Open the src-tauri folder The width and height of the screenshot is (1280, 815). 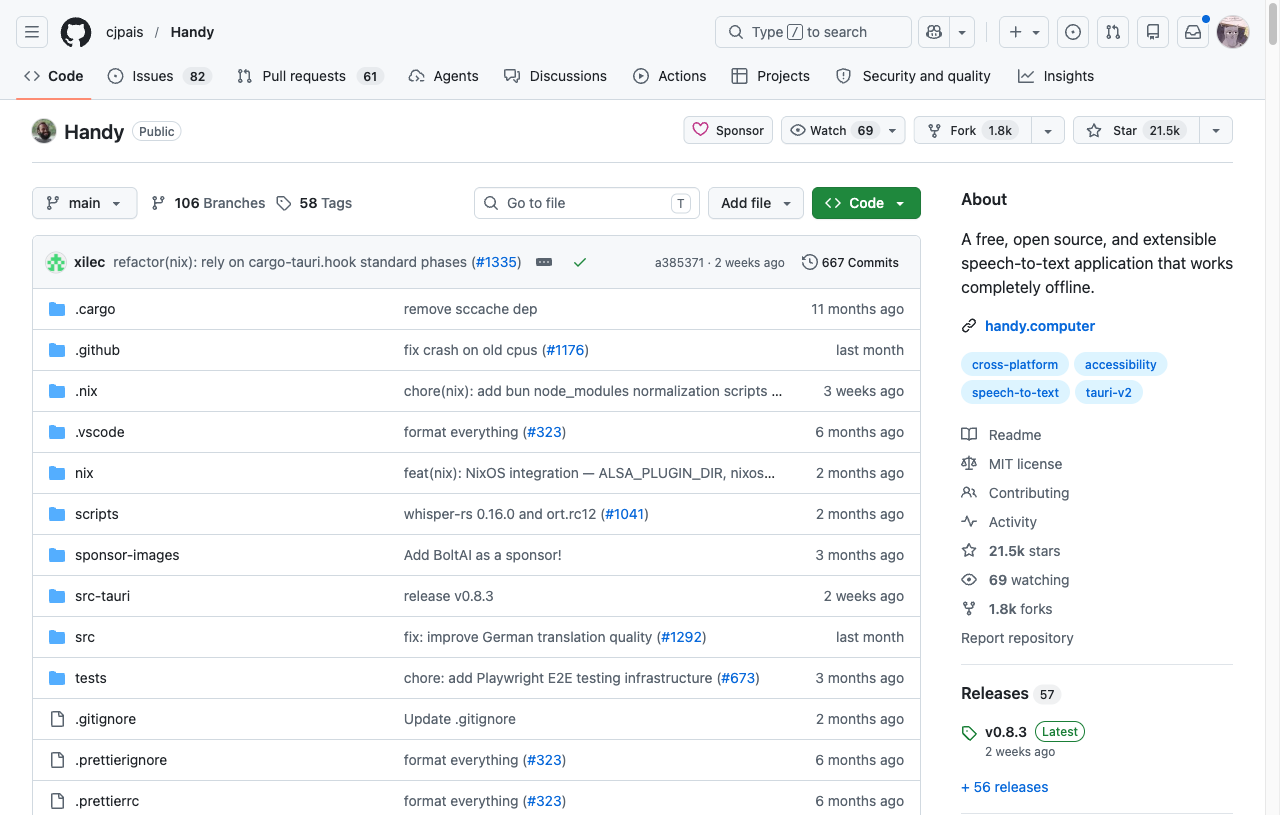click(x=102, y=596)
